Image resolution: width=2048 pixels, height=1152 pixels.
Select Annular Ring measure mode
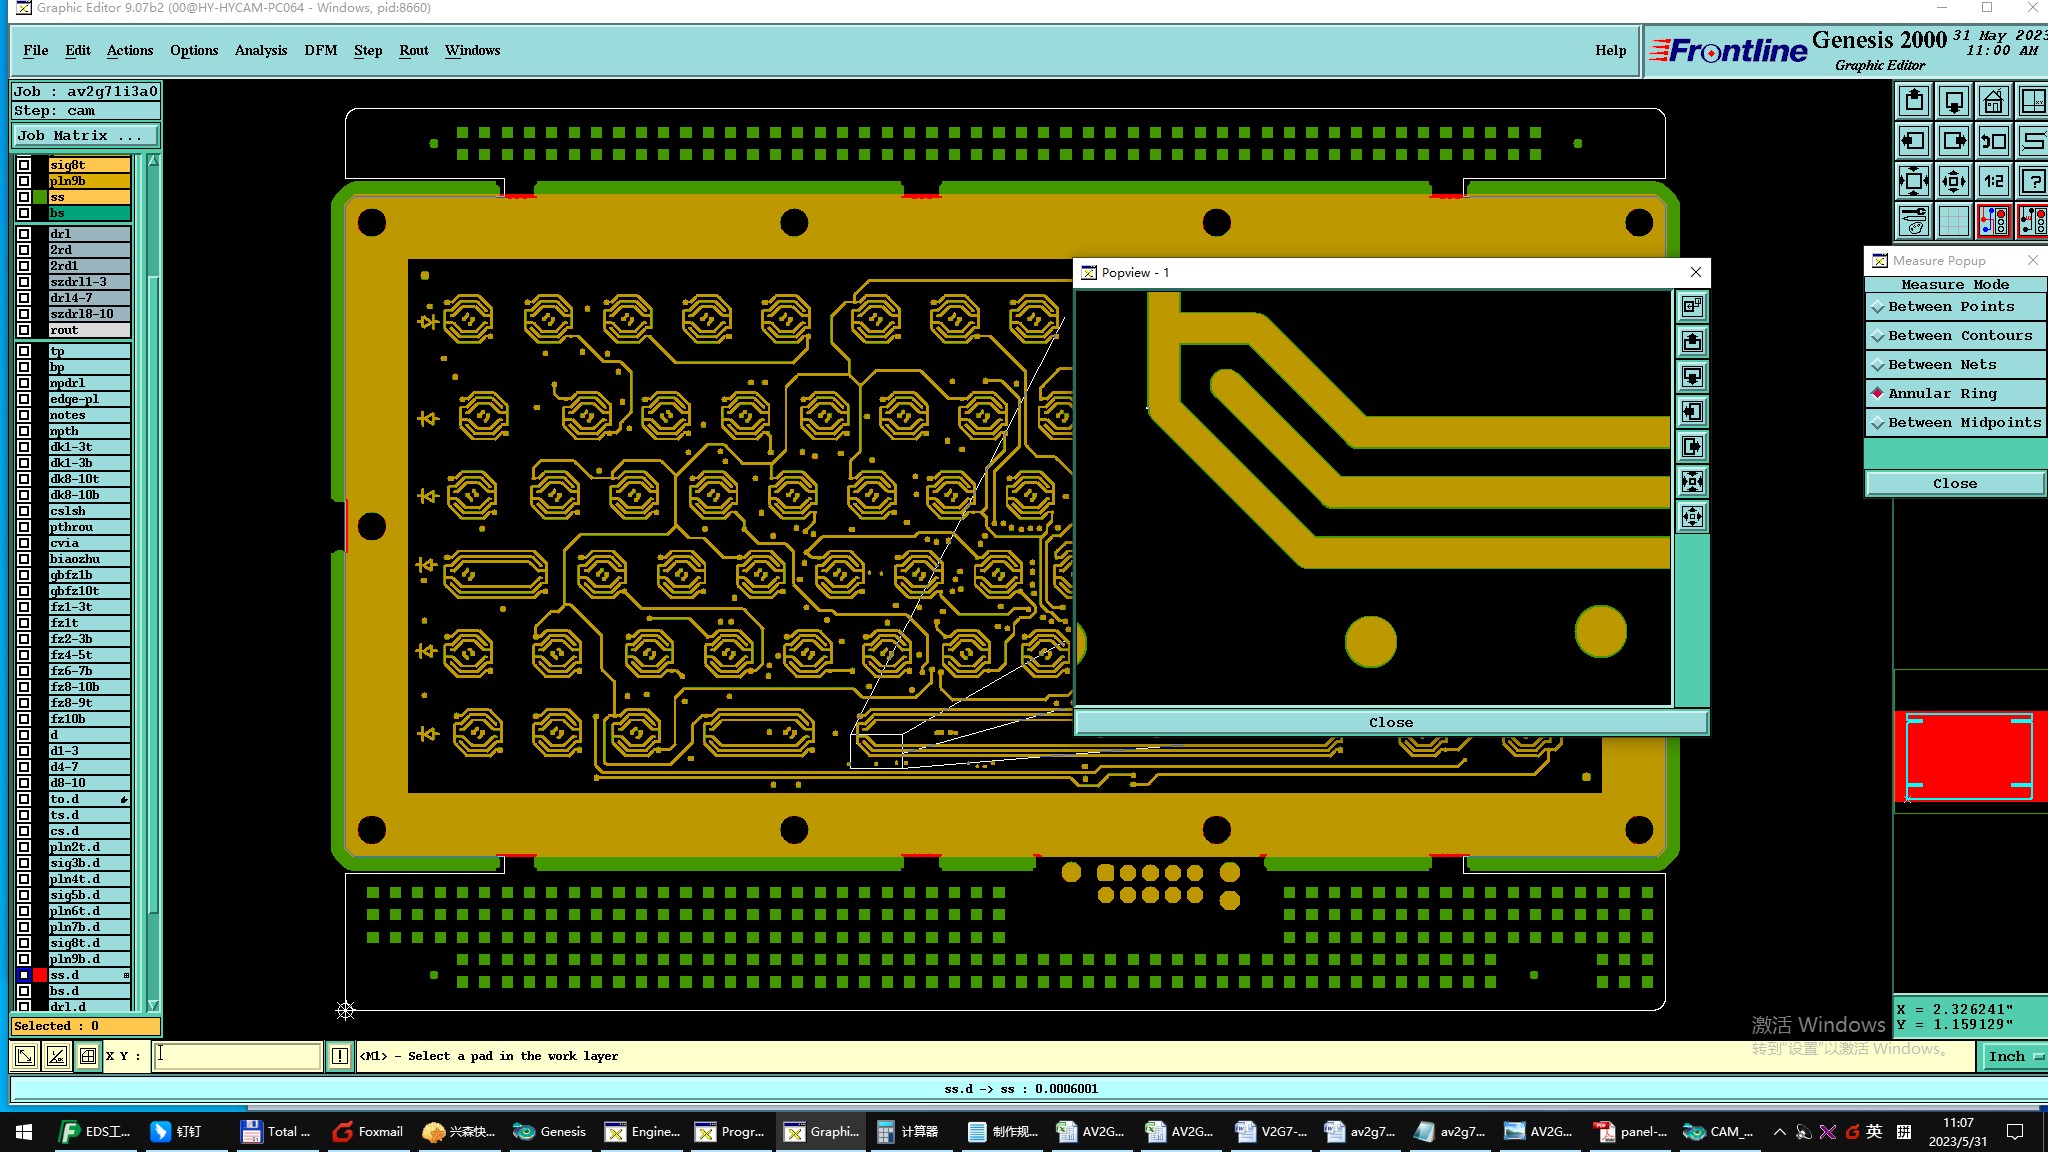(x=1955, y=394)
